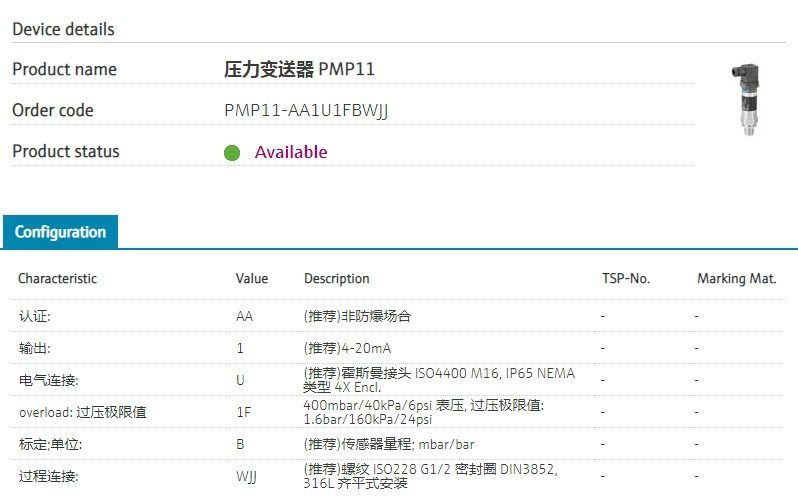Click the green product status indicator dot
Image resolution: width=798 pixels, height=502 pixels.
point(232,153)
